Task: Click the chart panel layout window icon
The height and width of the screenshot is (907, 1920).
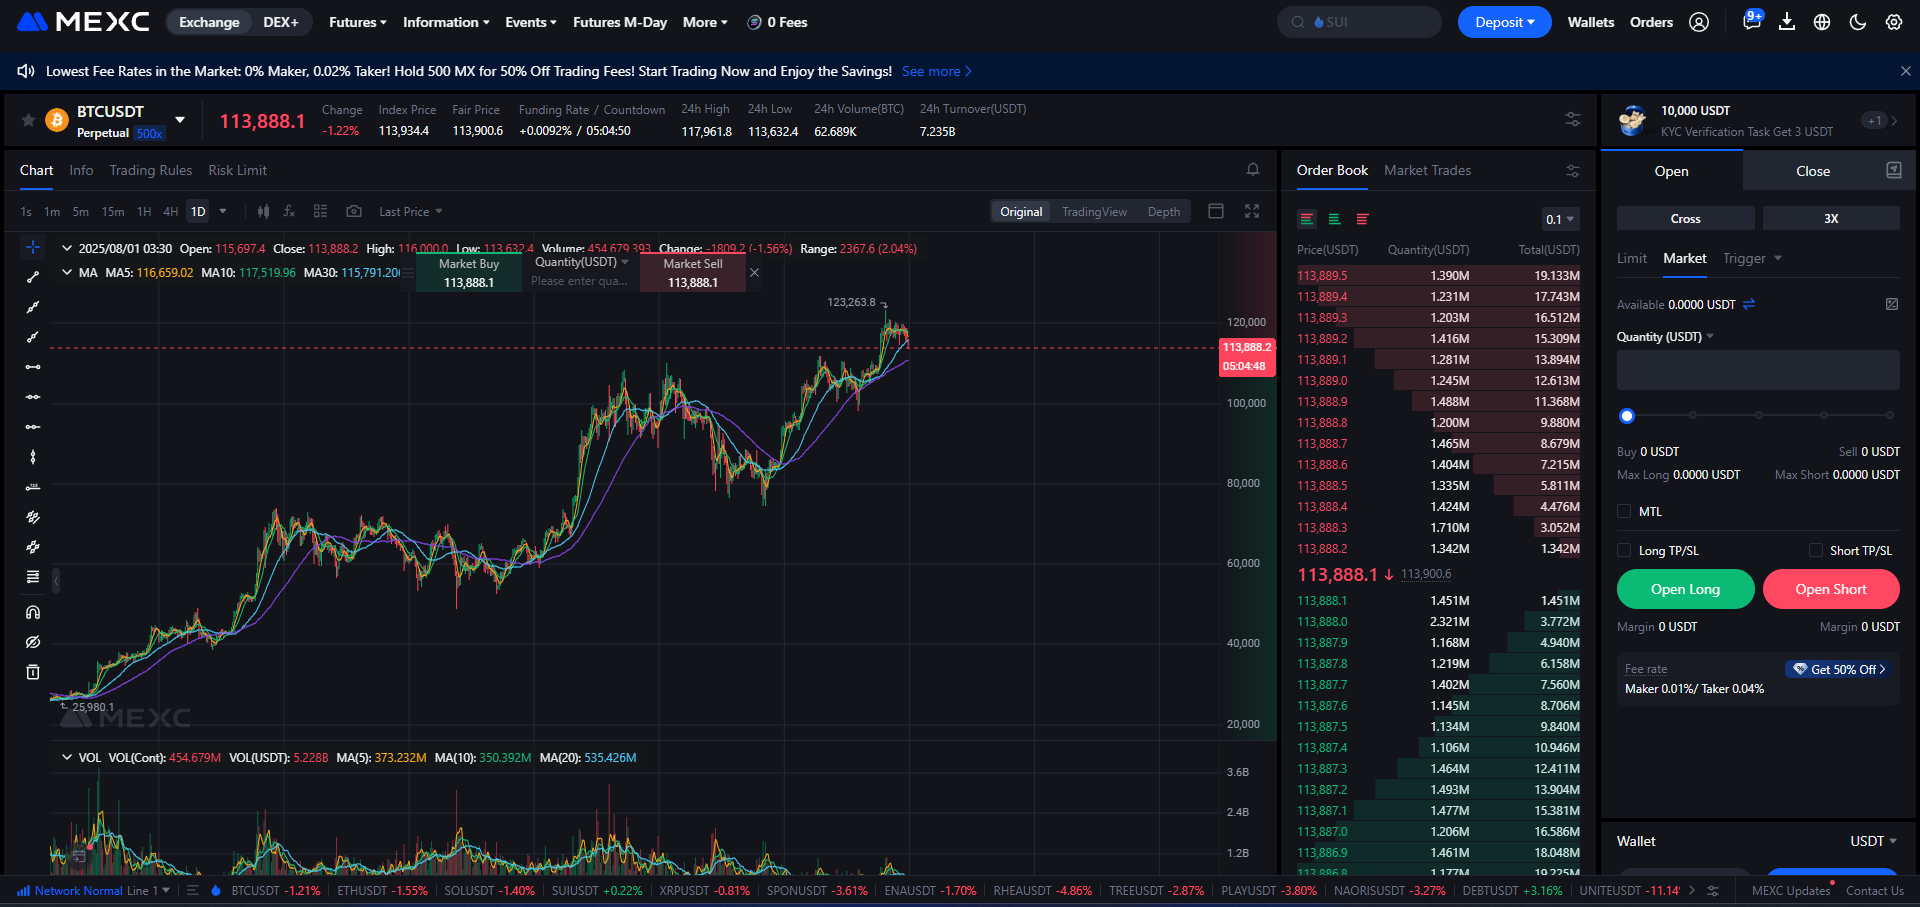Action: coord(1216,211)
